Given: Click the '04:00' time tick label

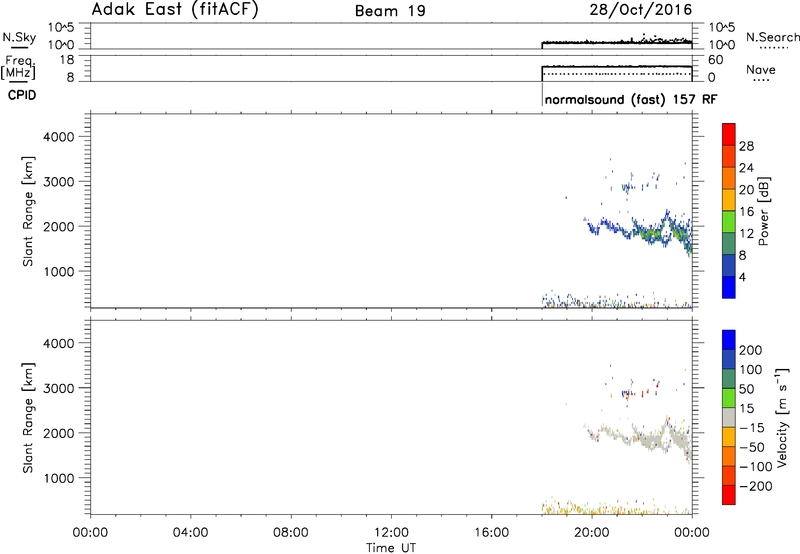Looking at the screenshot, I should pos(191,533).
